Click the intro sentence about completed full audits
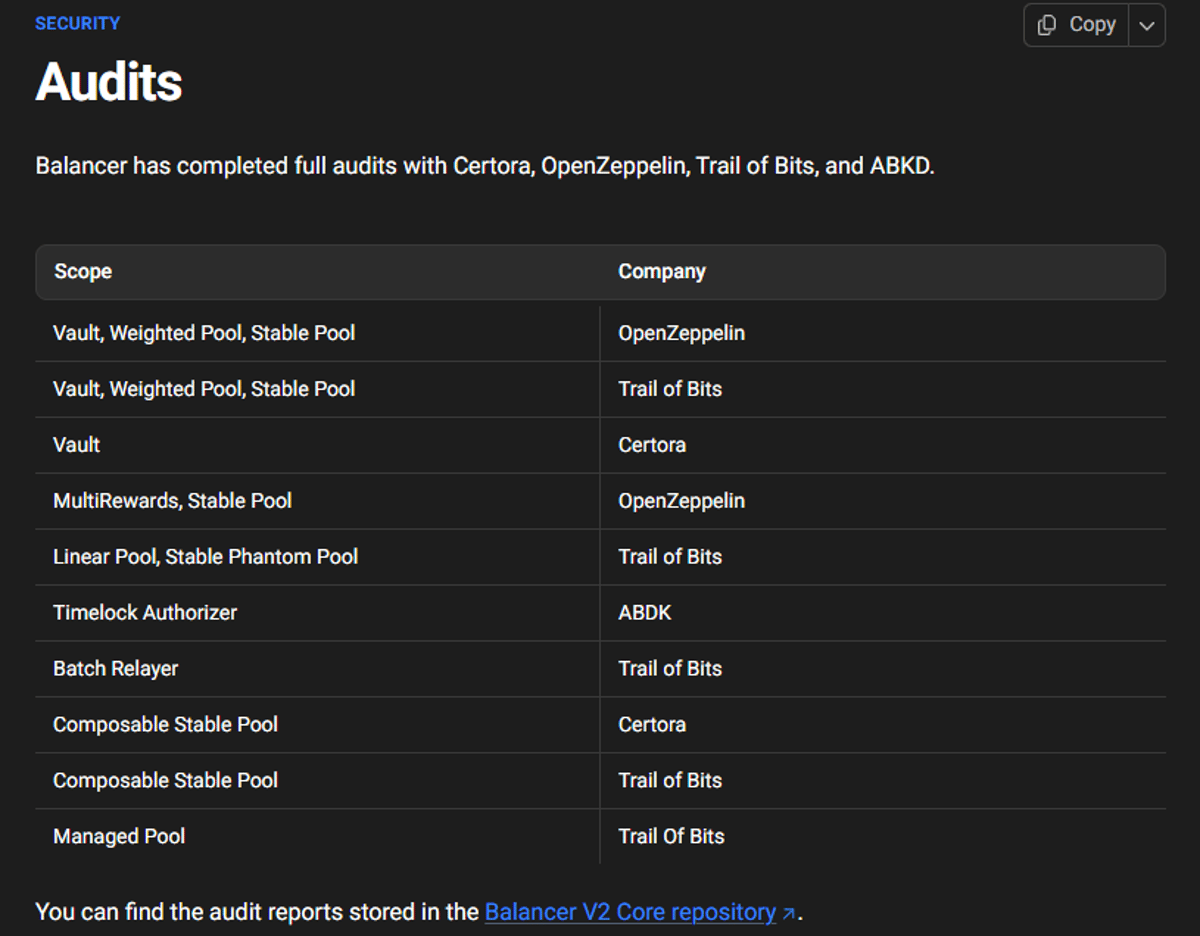This screenshot has width=1200, height=936. click(x=485, y=166)
